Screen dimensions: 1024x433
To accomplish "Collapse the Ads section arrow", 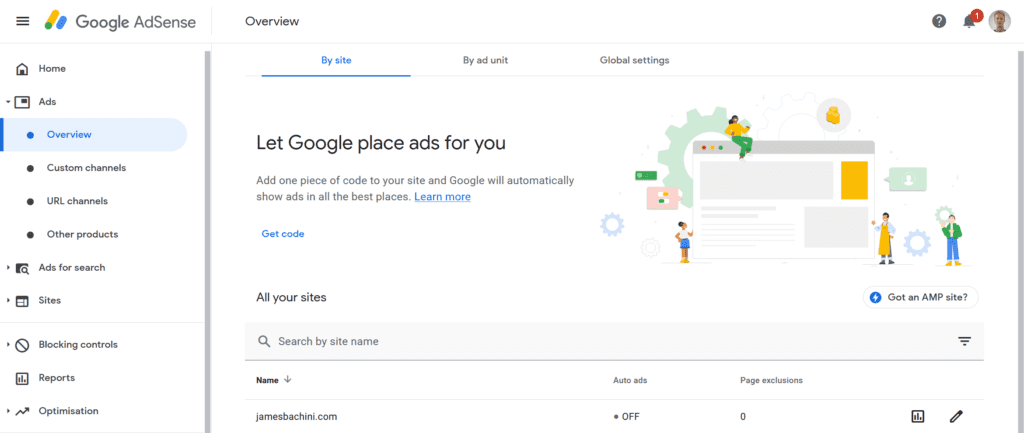I will (x=7, y=102).
